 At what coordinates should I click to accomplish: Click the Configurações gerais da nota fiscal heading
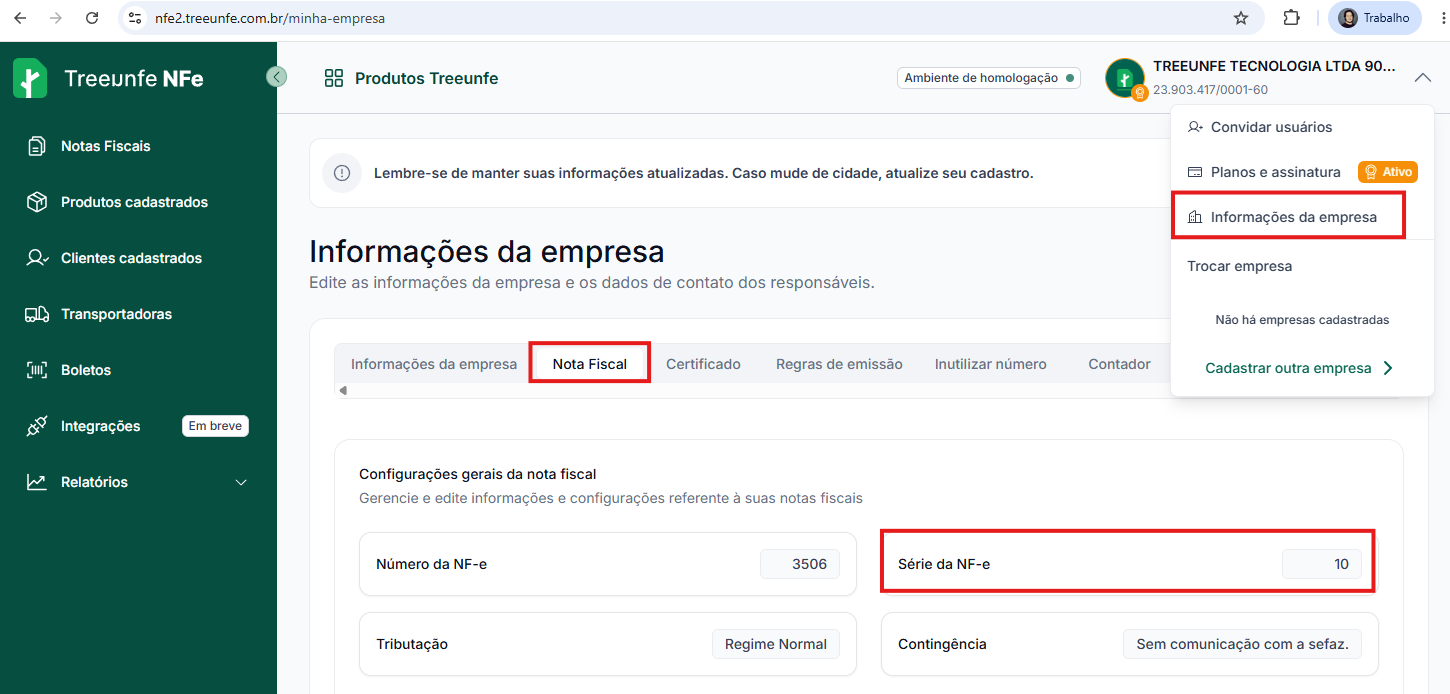(477, 474)
